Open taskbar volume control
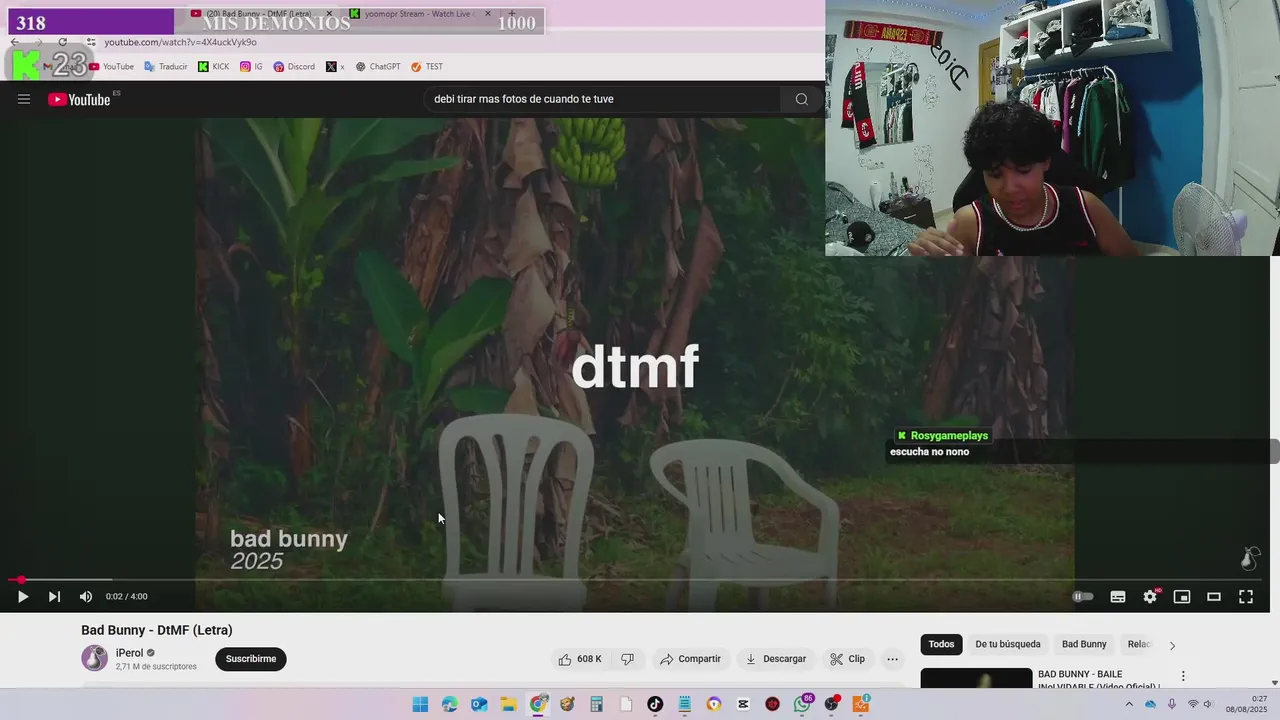1280x720 pixels. (x=1208, y=704)
